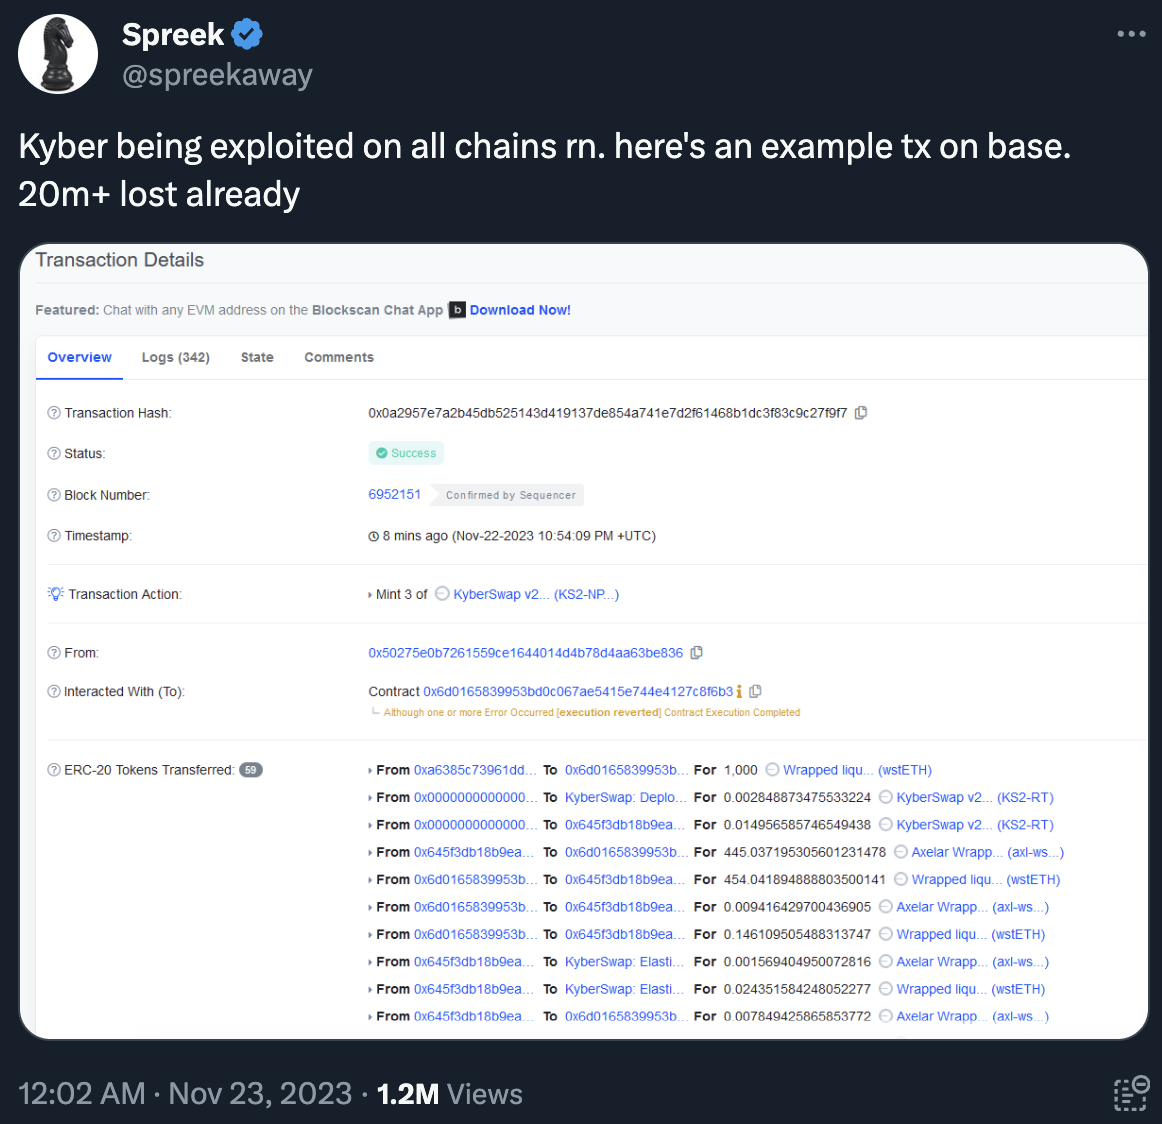This screenshot has height=1124, width=1162.
Task: Click the Download Now! link
Action: (x=520, y=310)
